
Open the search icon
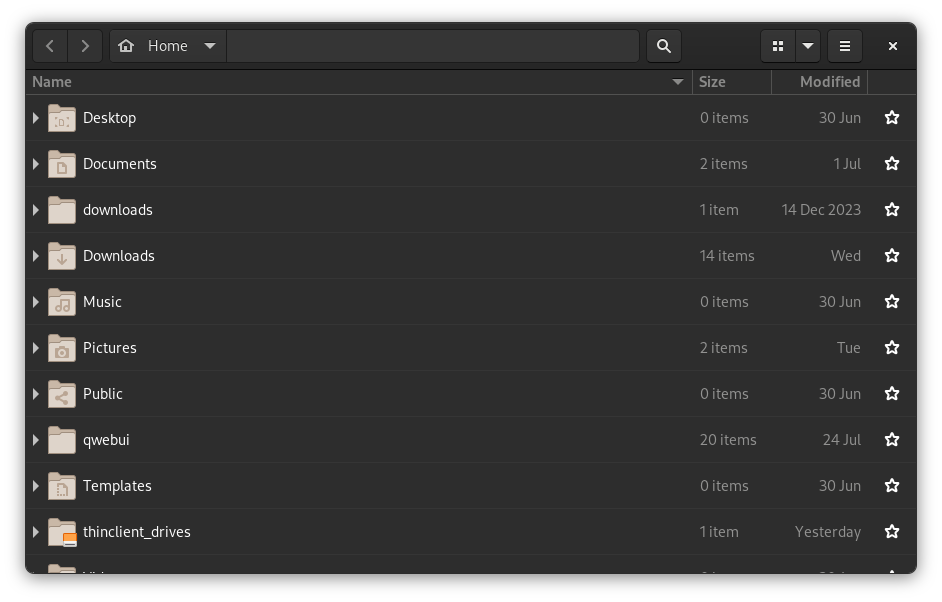pos(663,46)
